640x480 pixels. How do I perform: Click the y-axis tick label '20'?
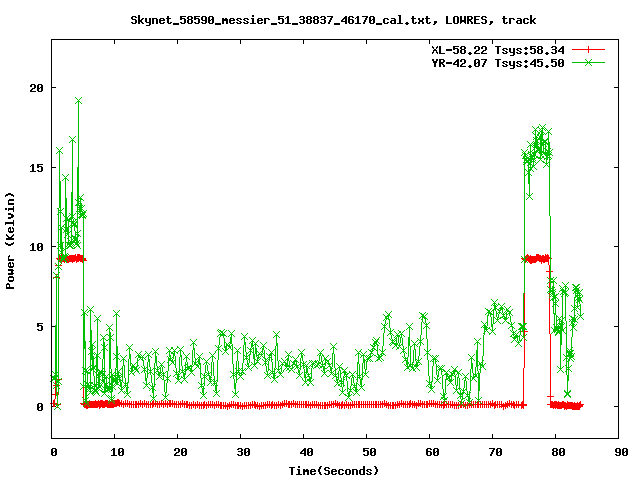click(x=36, y=88)
